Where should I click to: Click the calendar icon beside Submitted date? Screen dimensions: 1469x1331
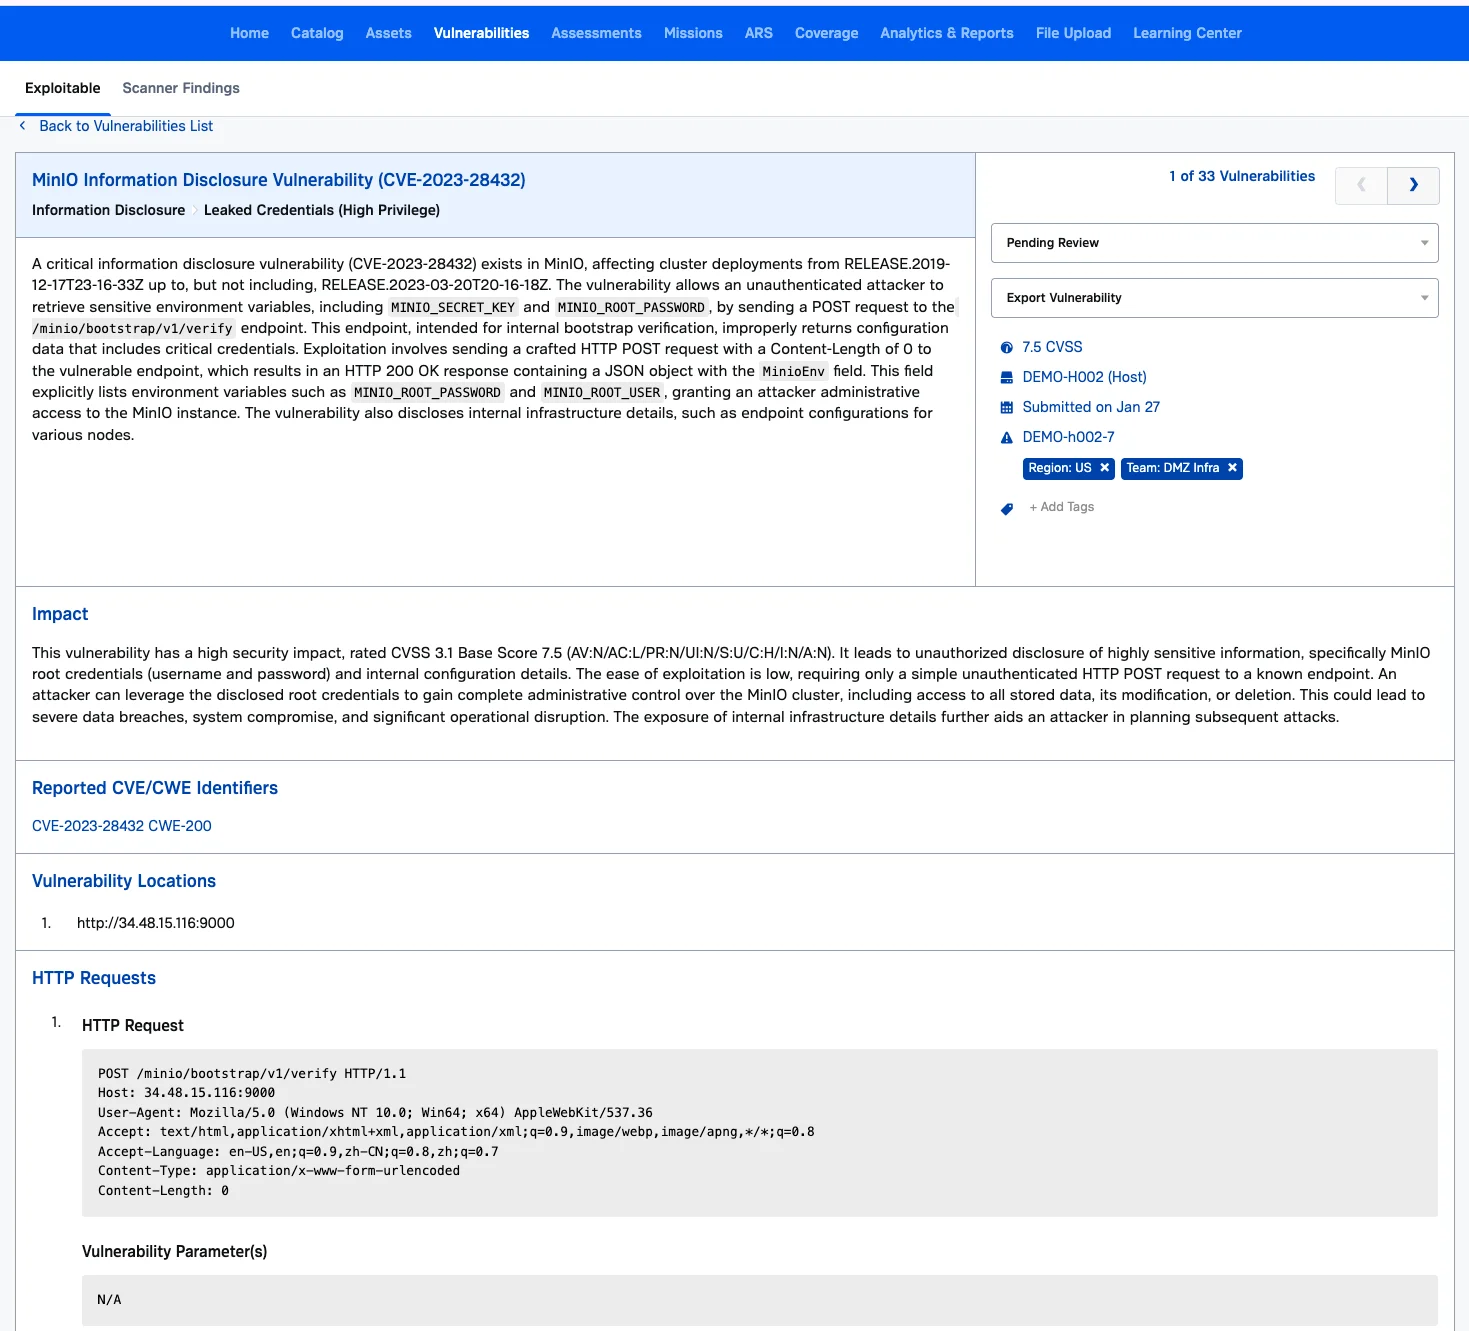1006,408
